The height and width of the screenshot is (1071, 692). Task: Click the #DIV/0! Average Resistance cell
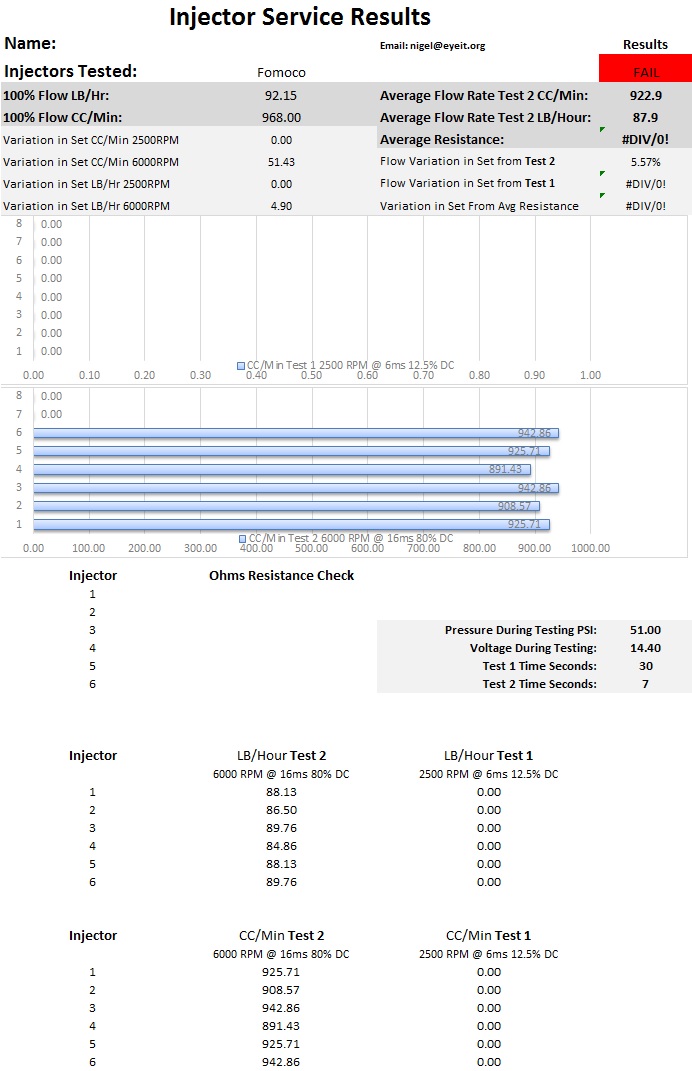pos(646,139)
